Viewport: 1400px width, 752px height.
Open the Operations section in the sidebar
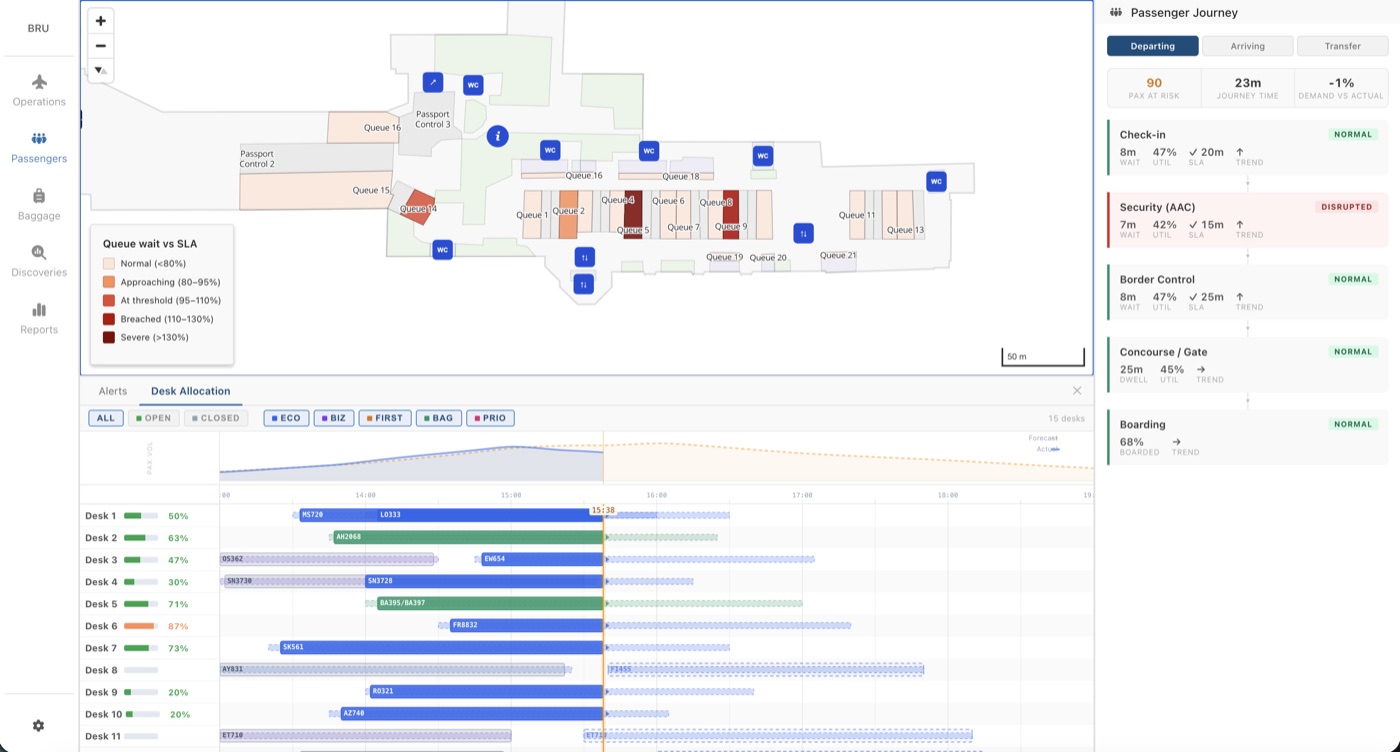(39, 90)
